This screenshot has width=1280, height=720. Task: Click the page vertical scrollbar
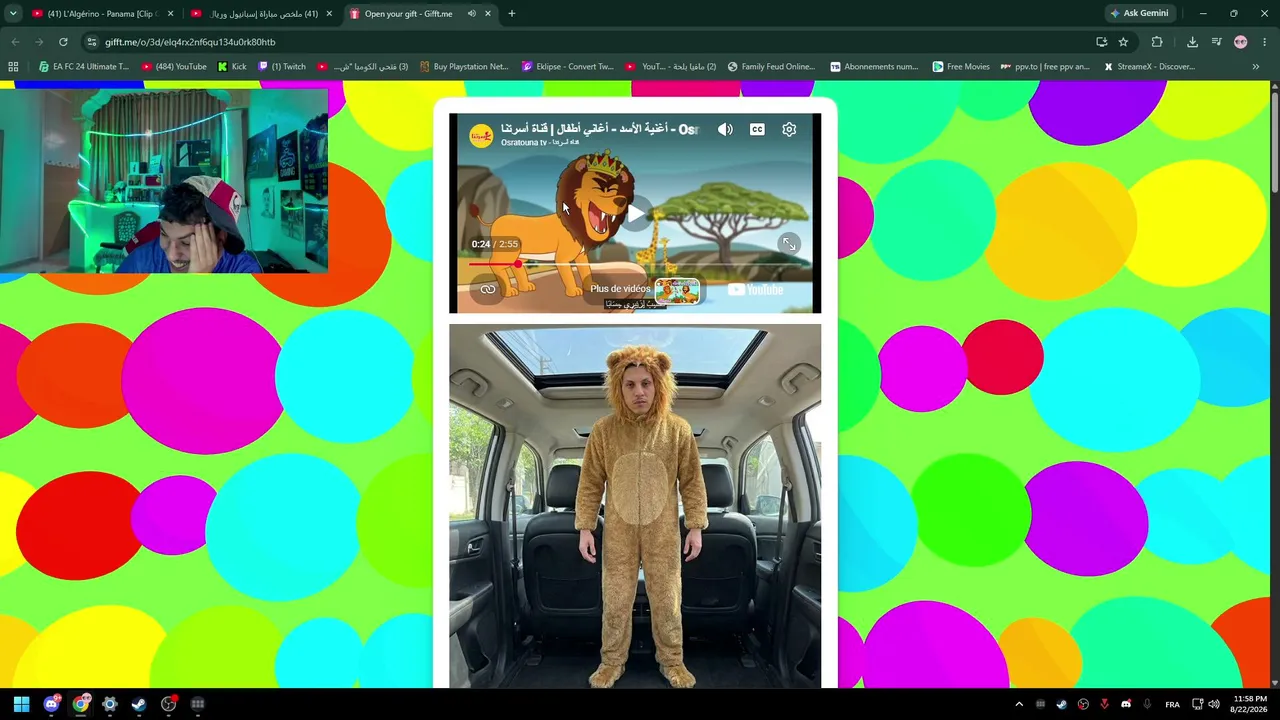(x=1274, y=140)
